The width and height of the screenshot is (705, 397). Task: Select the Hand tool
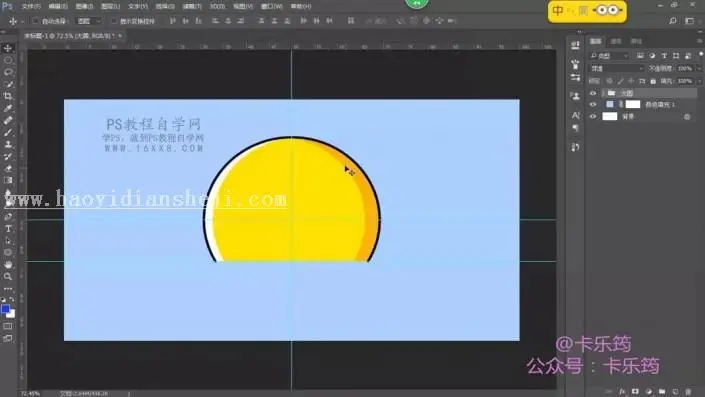(x=8, y=264)
